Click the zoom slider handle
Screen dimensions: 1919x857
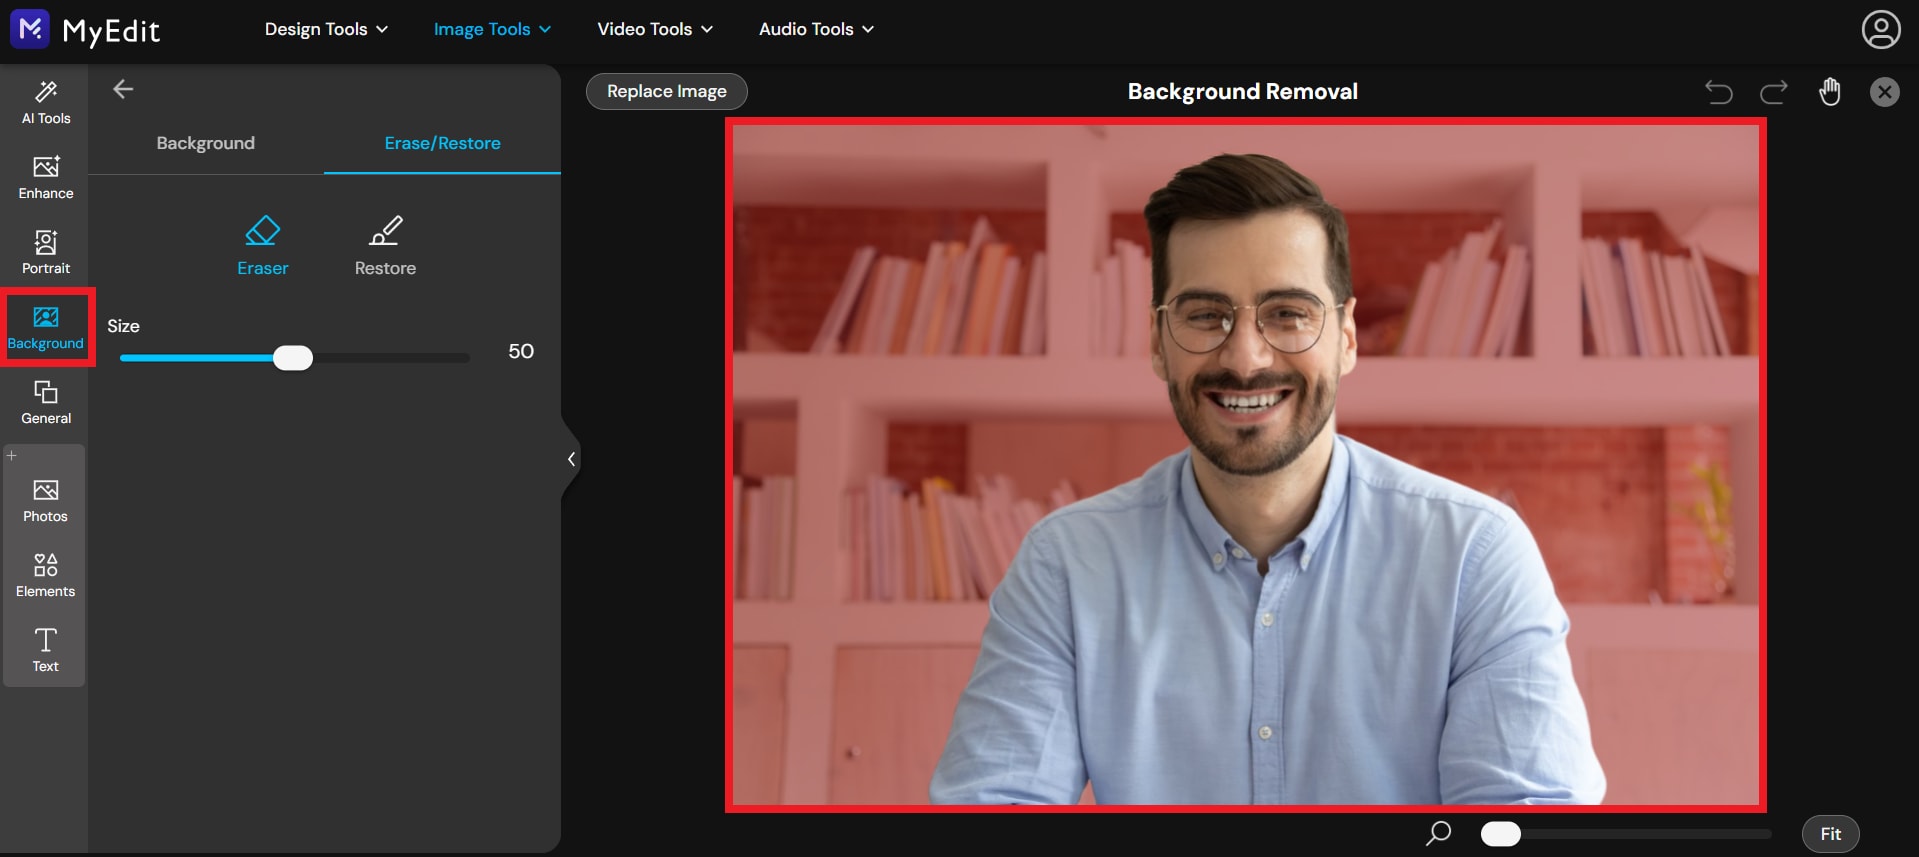click(x=1500, y=834)
